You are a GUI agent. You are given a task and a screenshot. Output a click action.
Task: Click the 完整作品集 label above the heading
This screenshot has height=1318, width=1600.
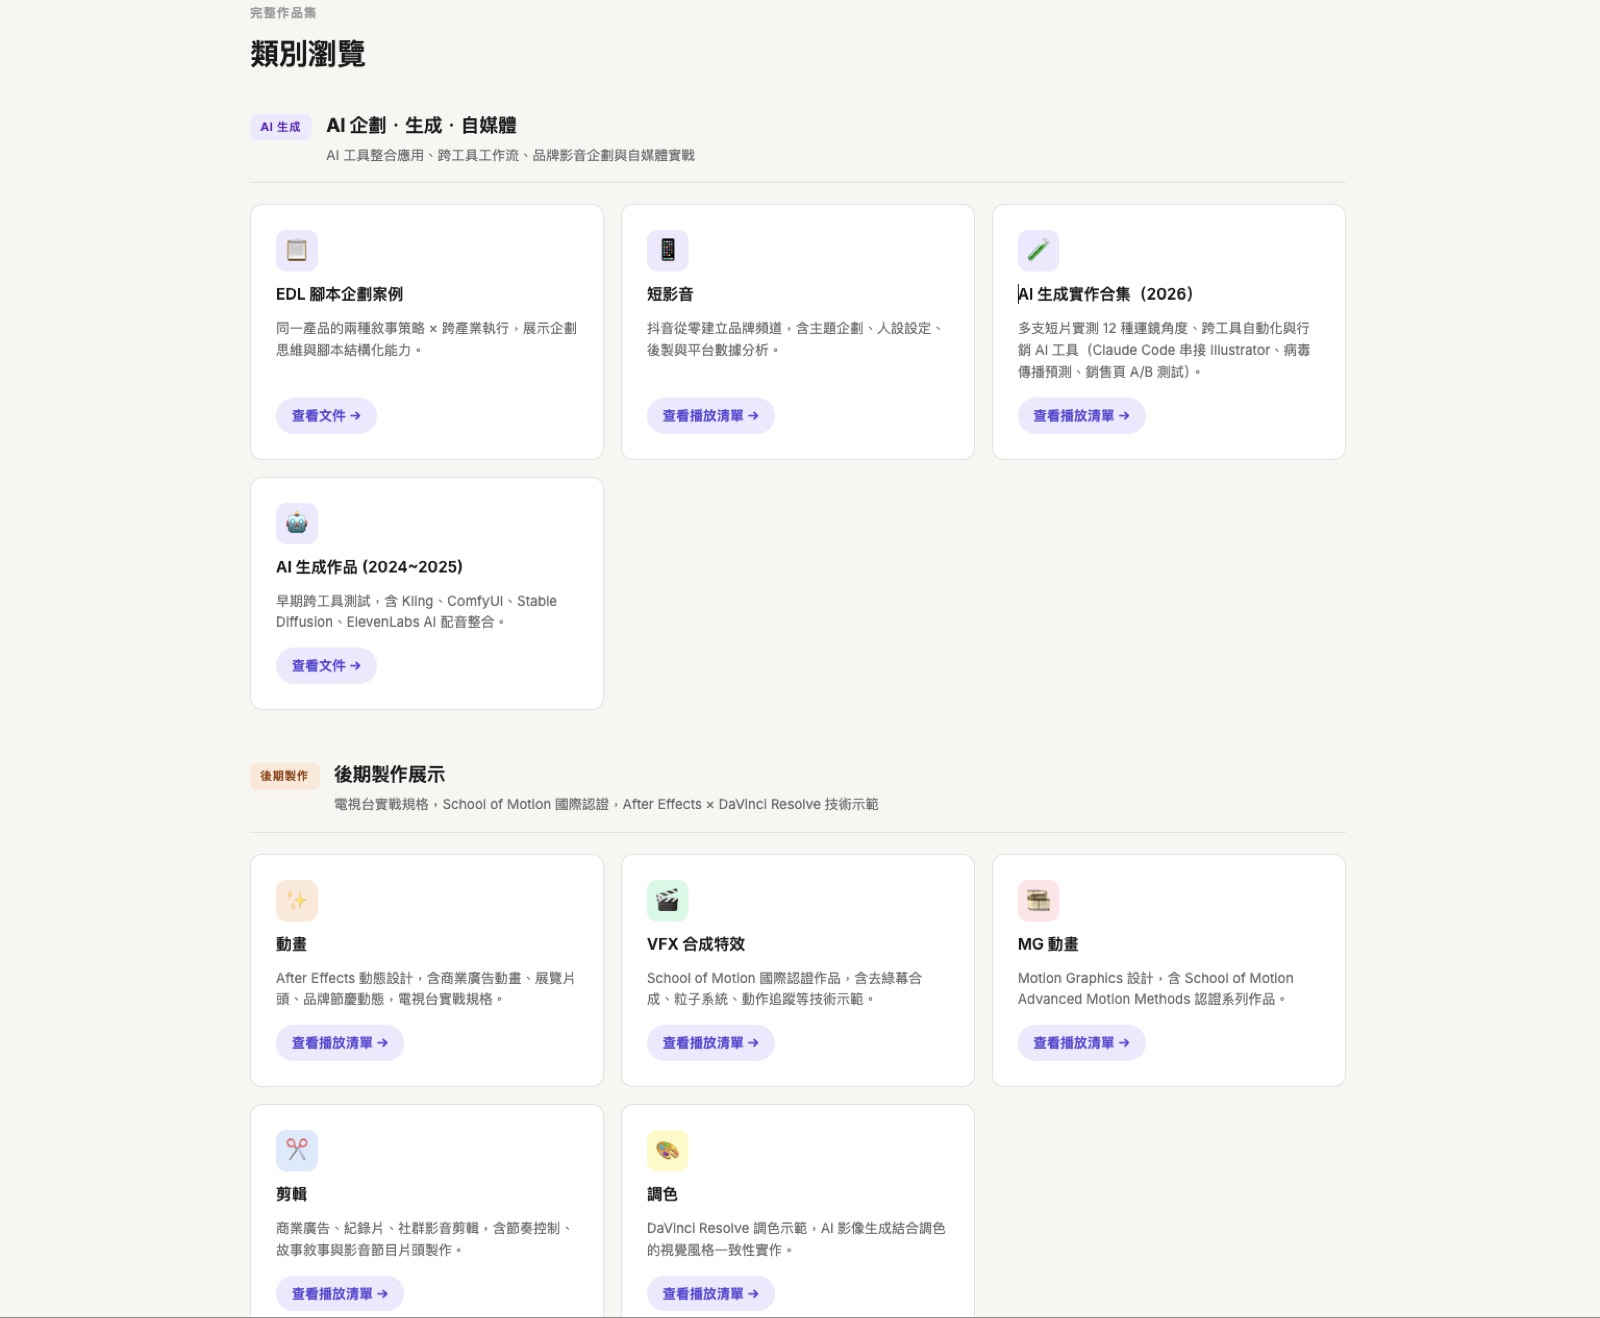[x=283, y=13]
